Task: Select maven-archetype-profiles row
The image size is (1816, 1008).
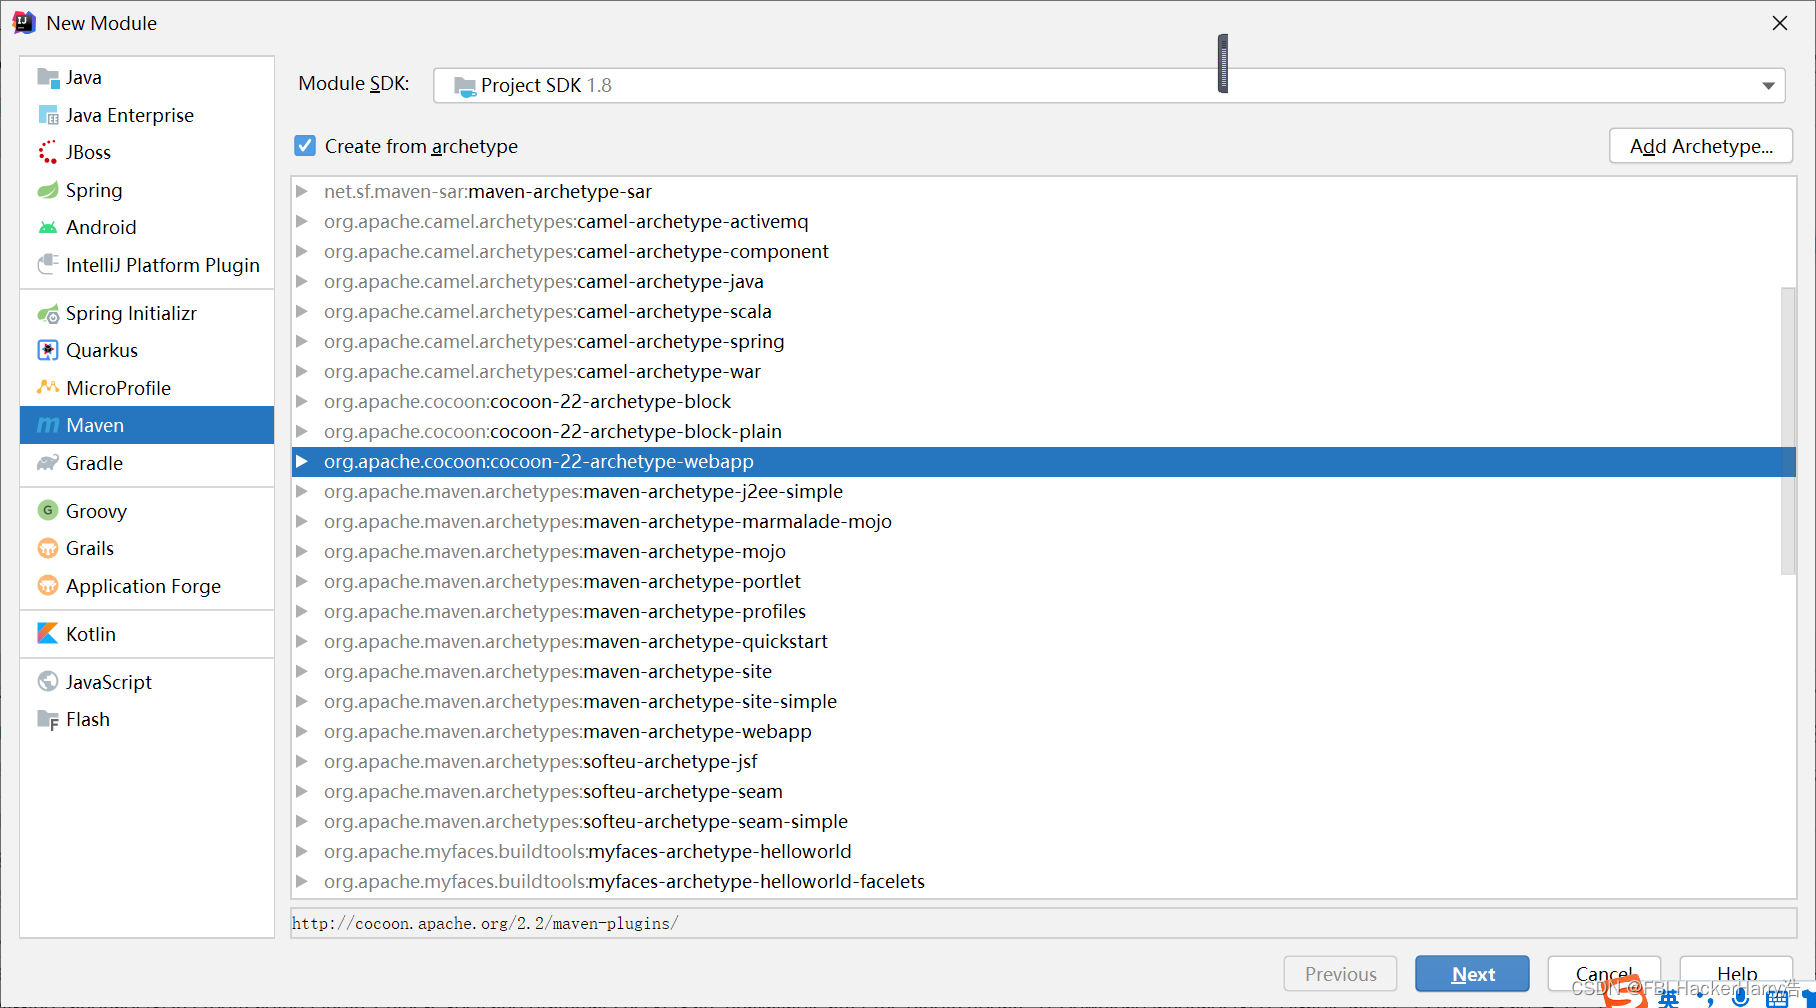Action: click(x=1043, y=611)
